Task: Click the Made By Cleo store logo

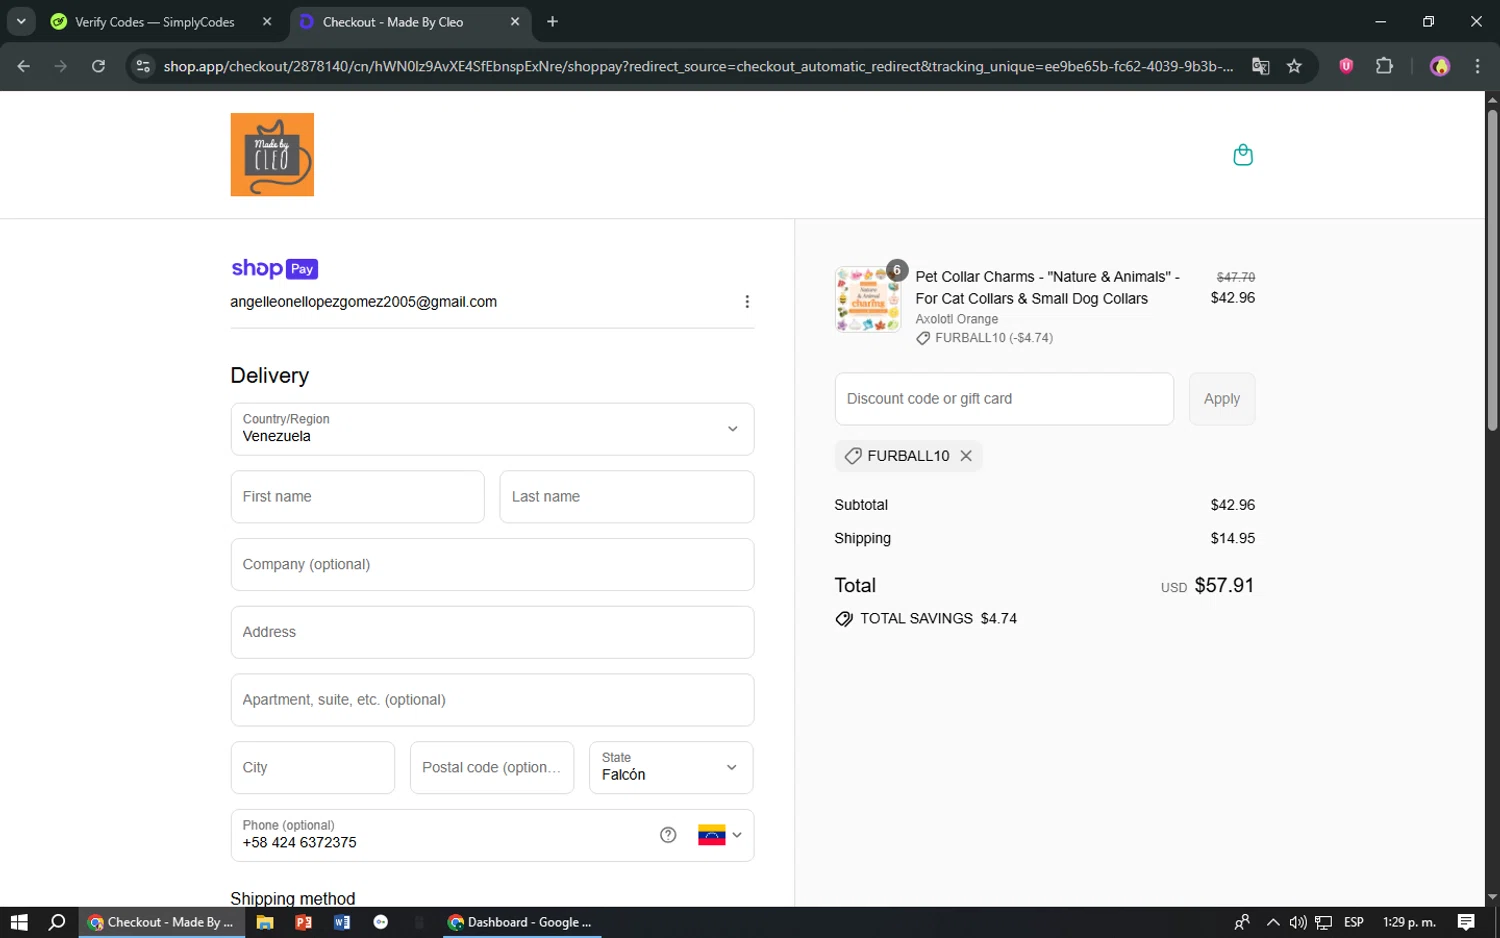Action: (x=272, y=155)
